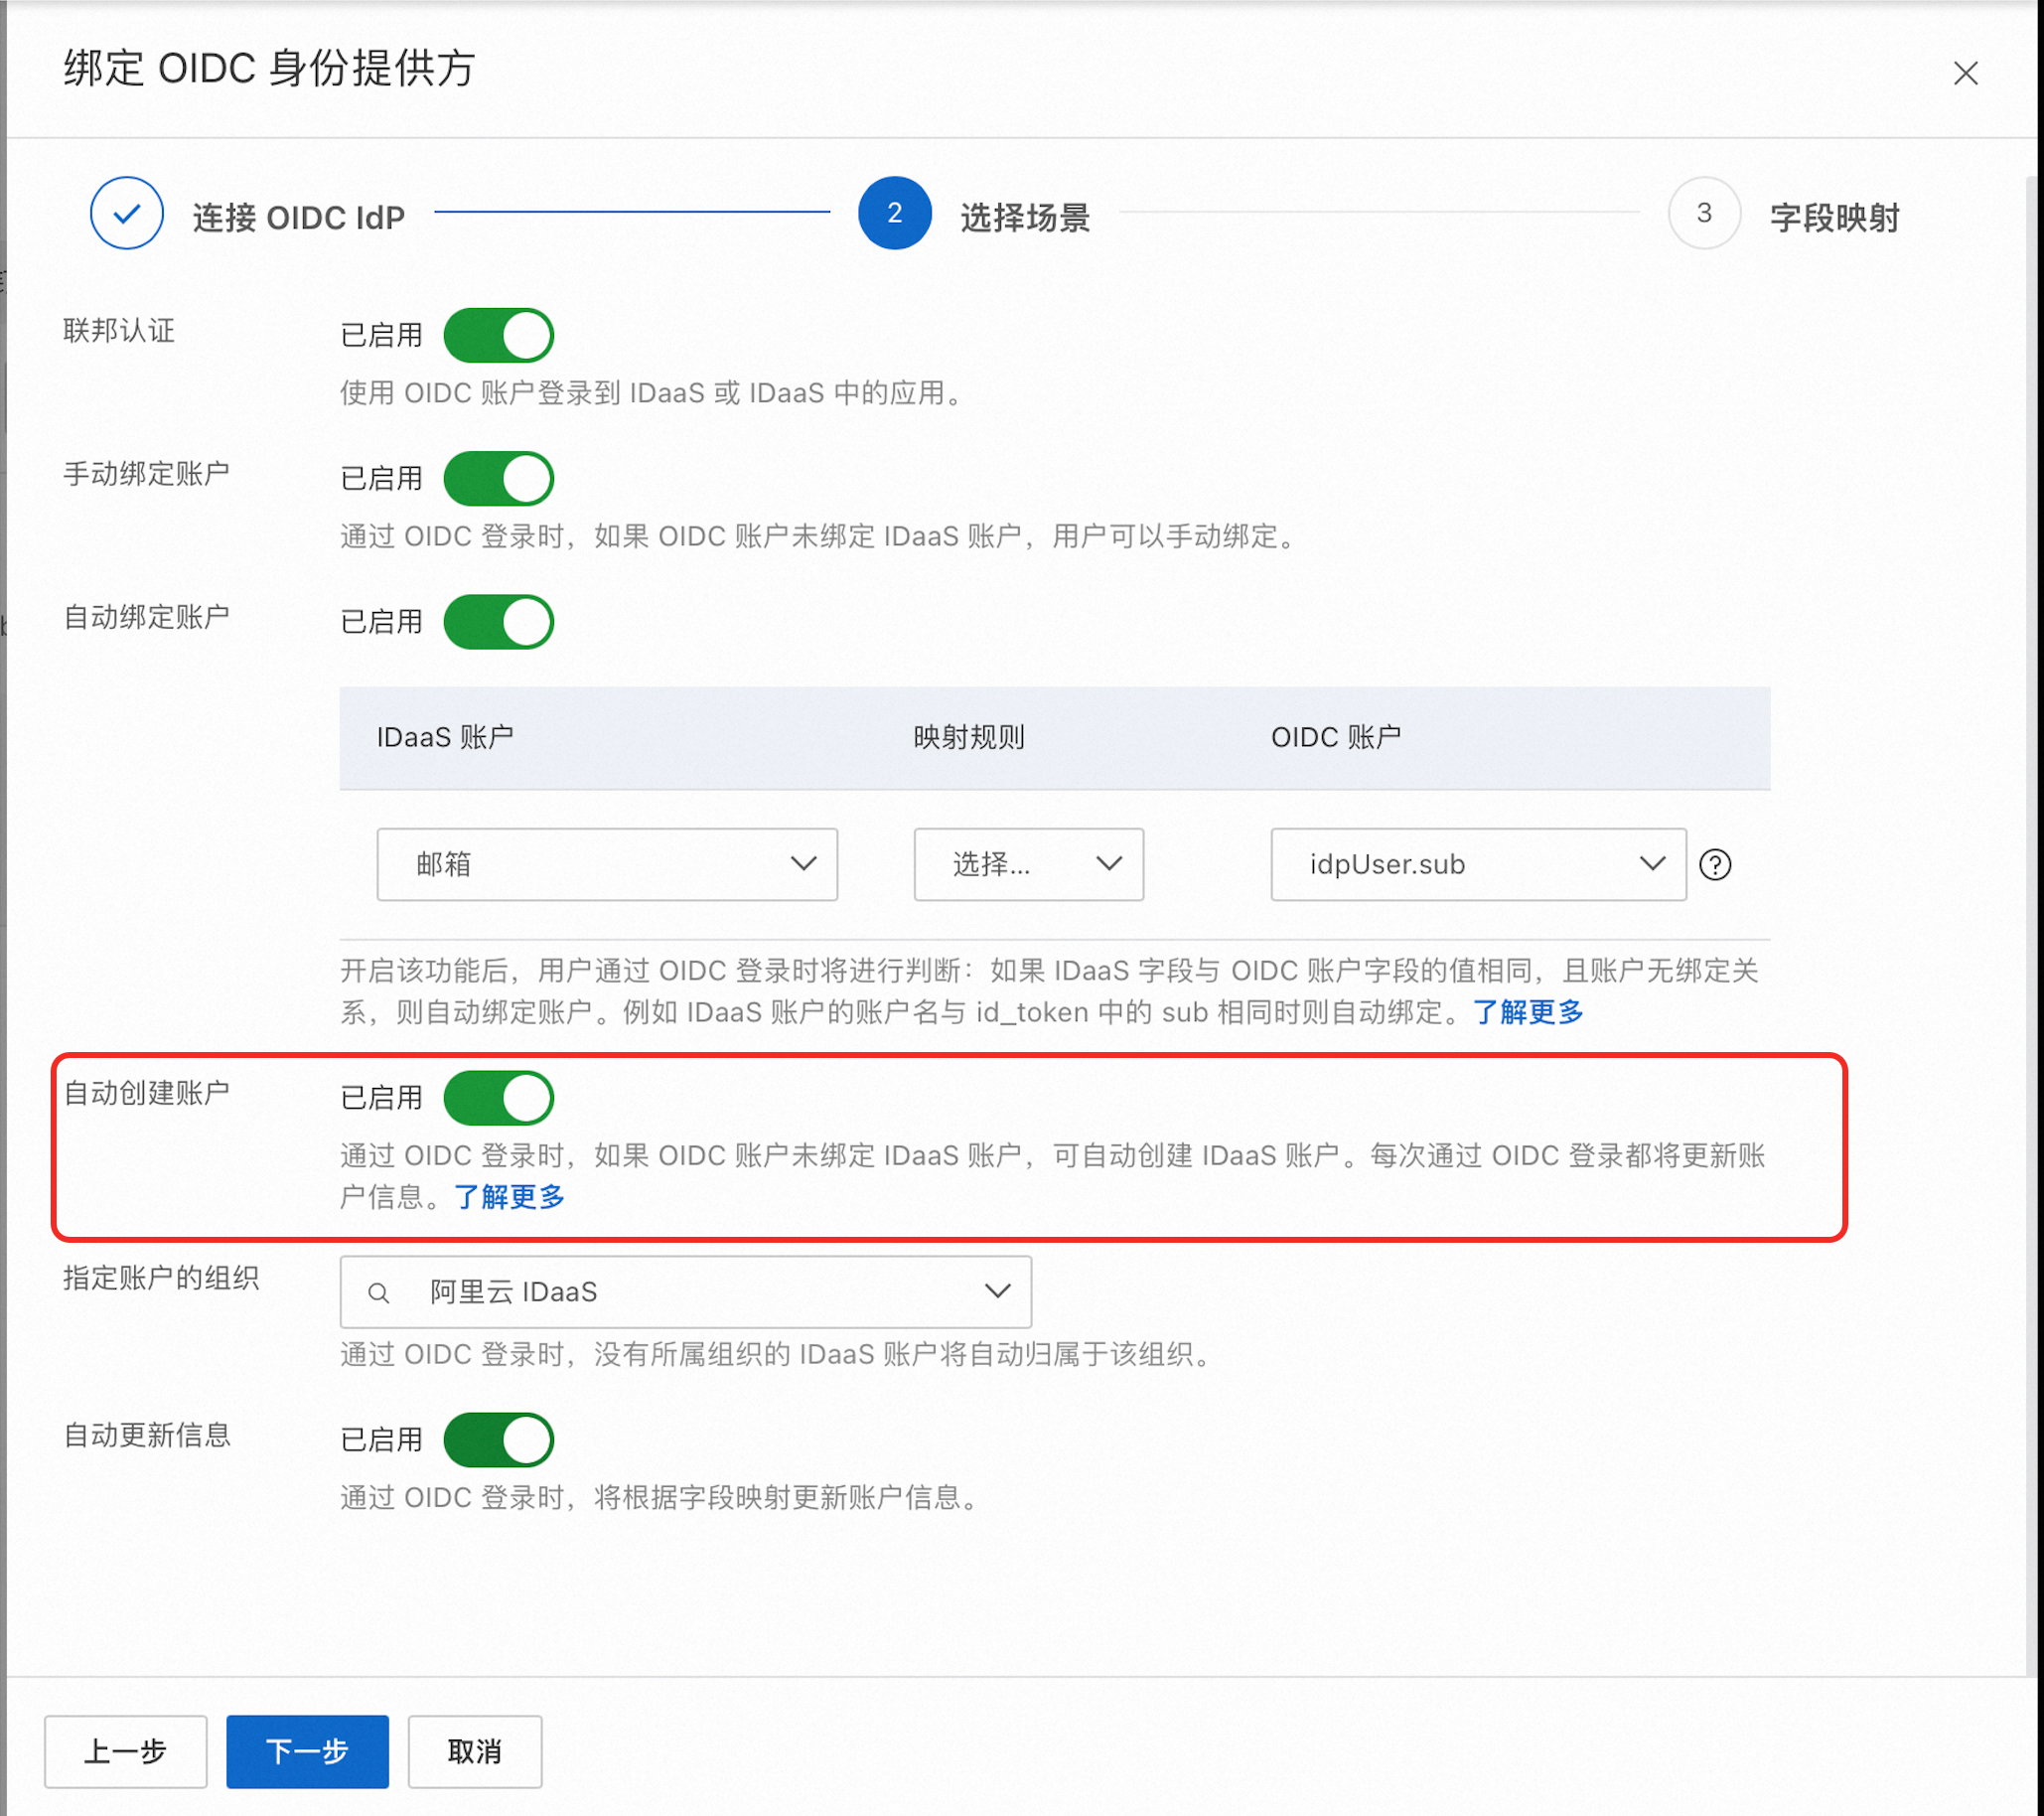This screenshot has width=2044, height=1816.
Task: Expand the 选择... mapping rule dropdown
Action: [x=1028, y=864]
